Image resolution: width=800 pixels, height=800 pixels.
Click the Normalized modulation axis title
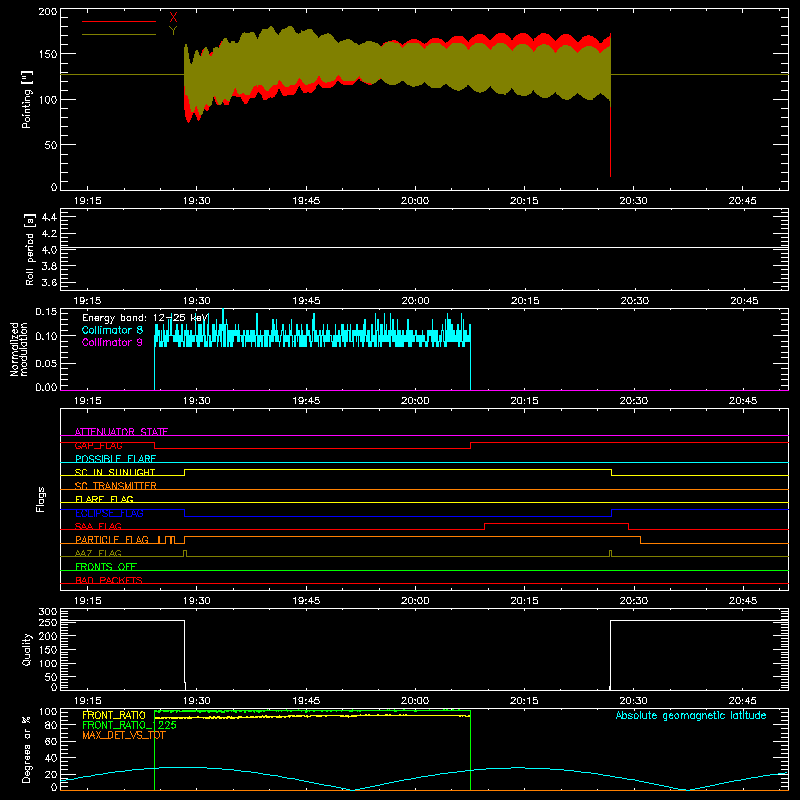point(19,349)
